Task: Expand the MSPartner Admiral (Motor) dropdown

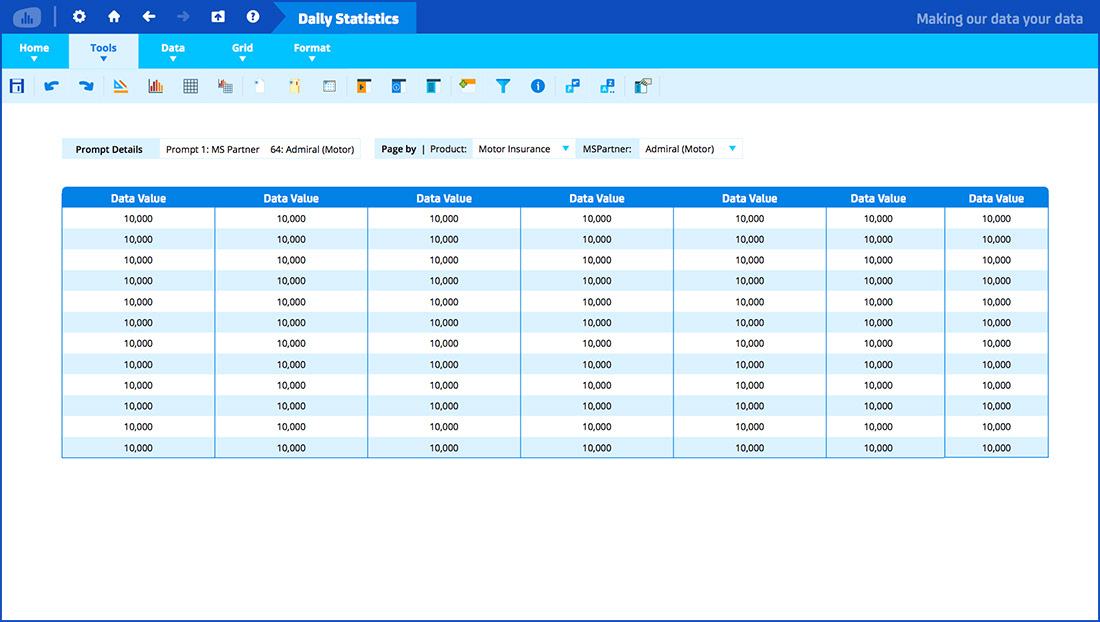Action: click(x=732, y=149)
